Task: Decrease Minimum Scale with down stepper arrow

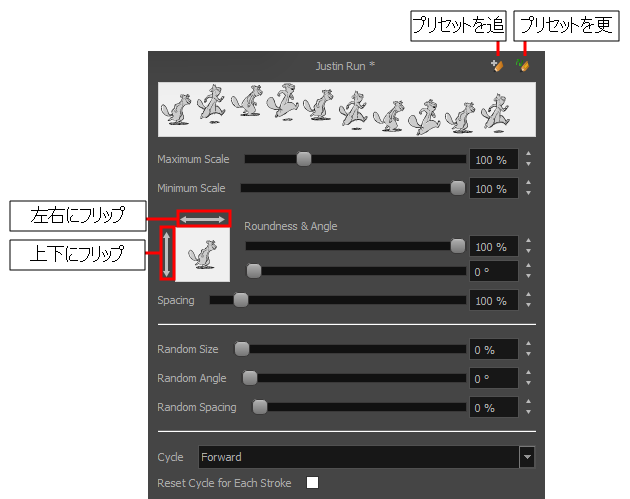Action: 528,193
